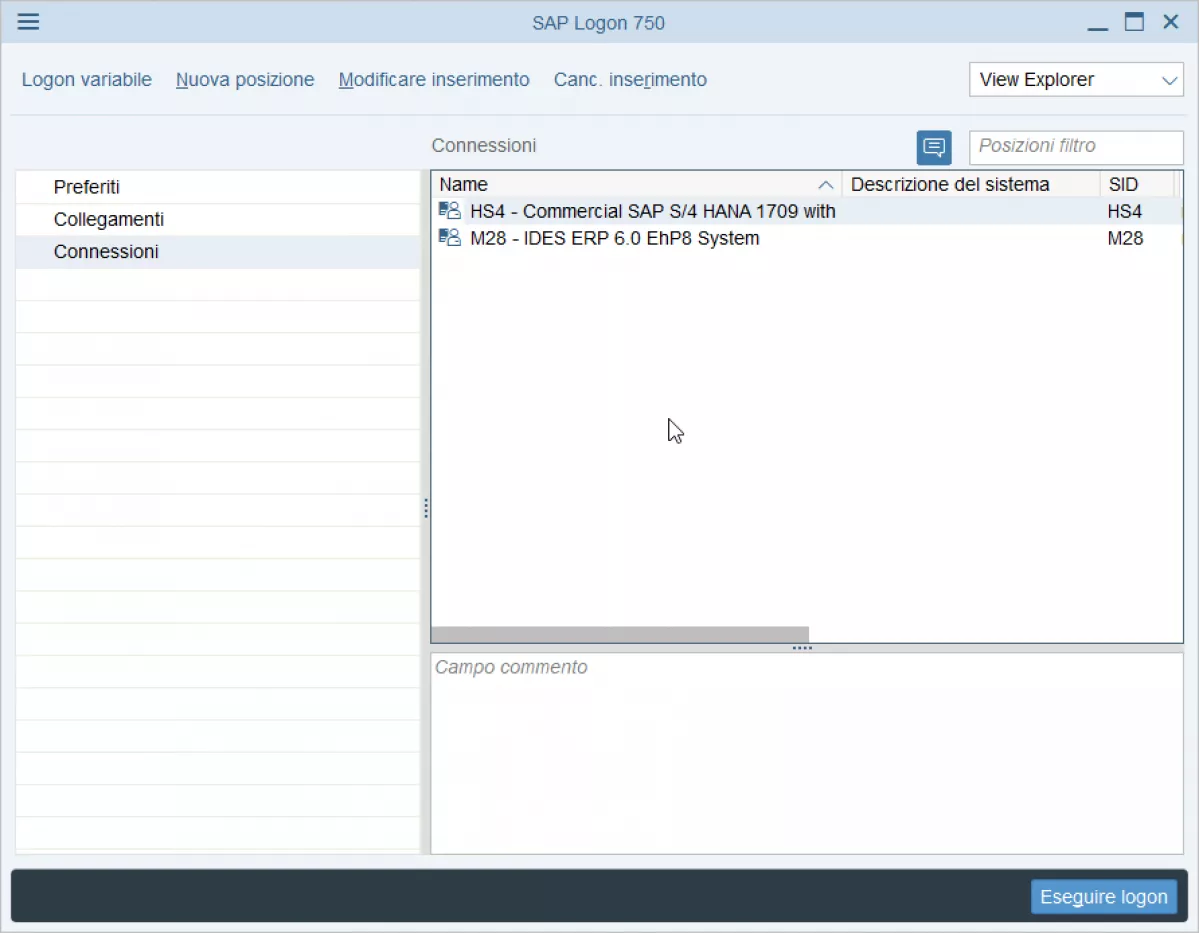Click Modificare inserimento link

click(x=434, y=80)
